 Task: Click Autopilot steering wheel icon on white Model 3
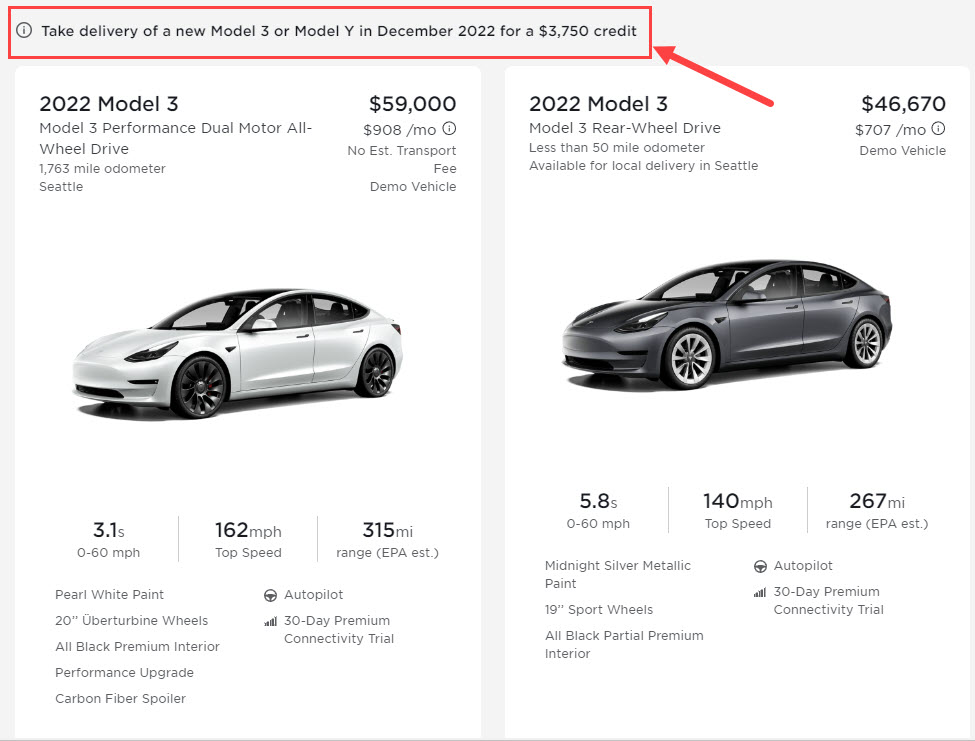(270, 595)
